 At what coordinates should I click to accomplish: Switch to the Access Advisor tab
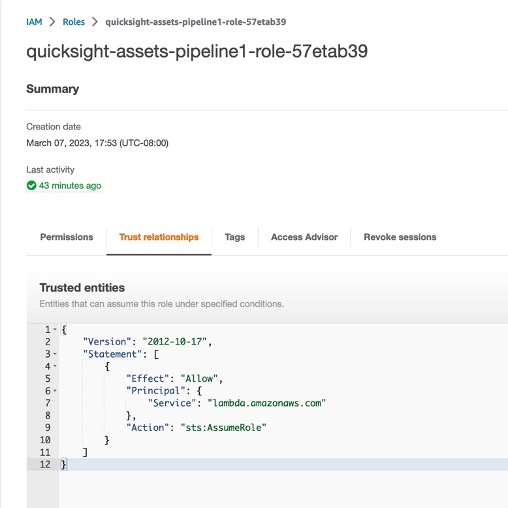(304, 237)
